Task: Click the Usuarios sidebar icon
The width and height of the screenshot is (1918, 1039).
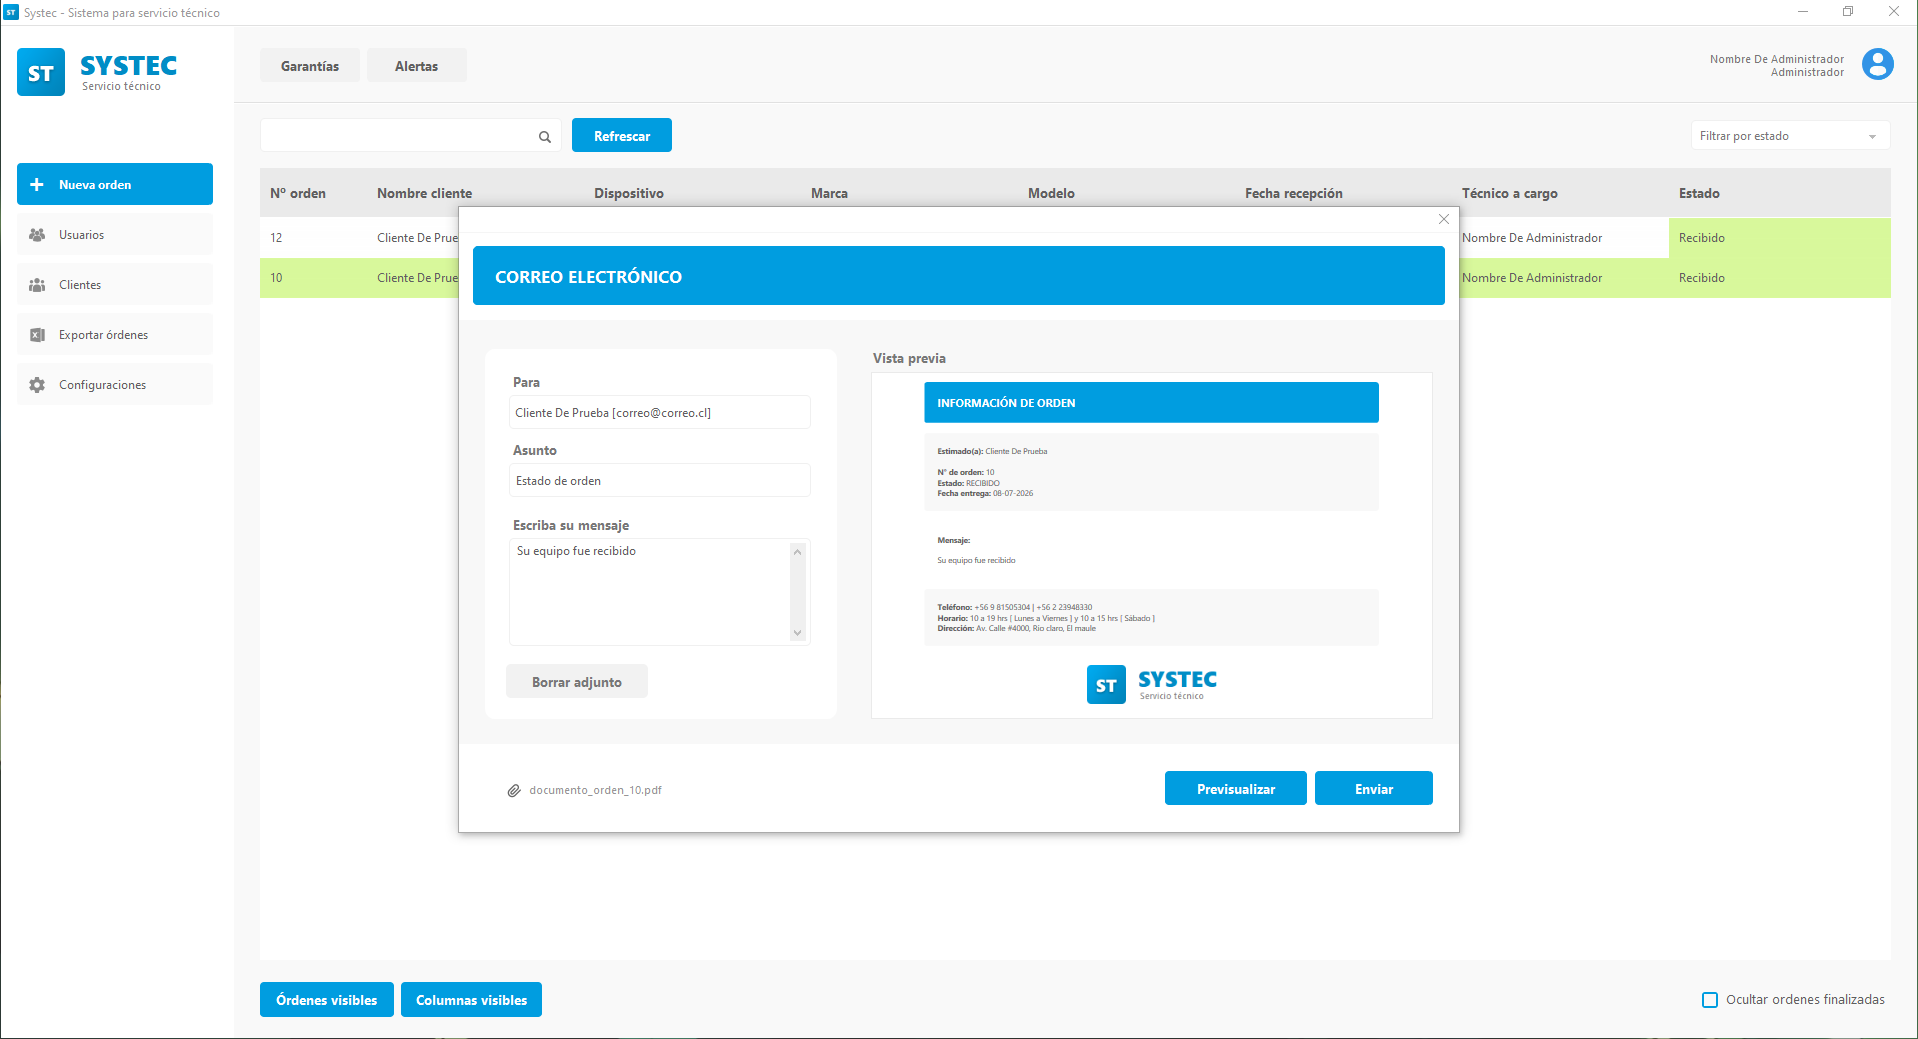Action: click(37, 235)
